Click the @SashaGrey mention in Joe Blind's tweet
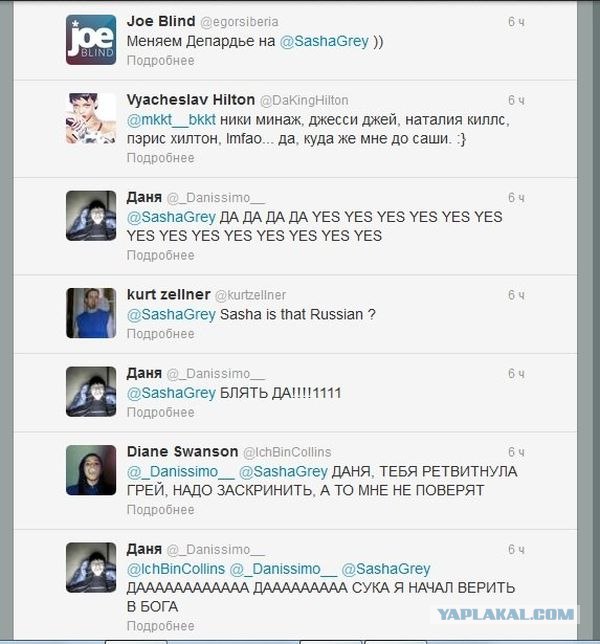This screenshot has height=644, width=600. [x=324, y=41]
